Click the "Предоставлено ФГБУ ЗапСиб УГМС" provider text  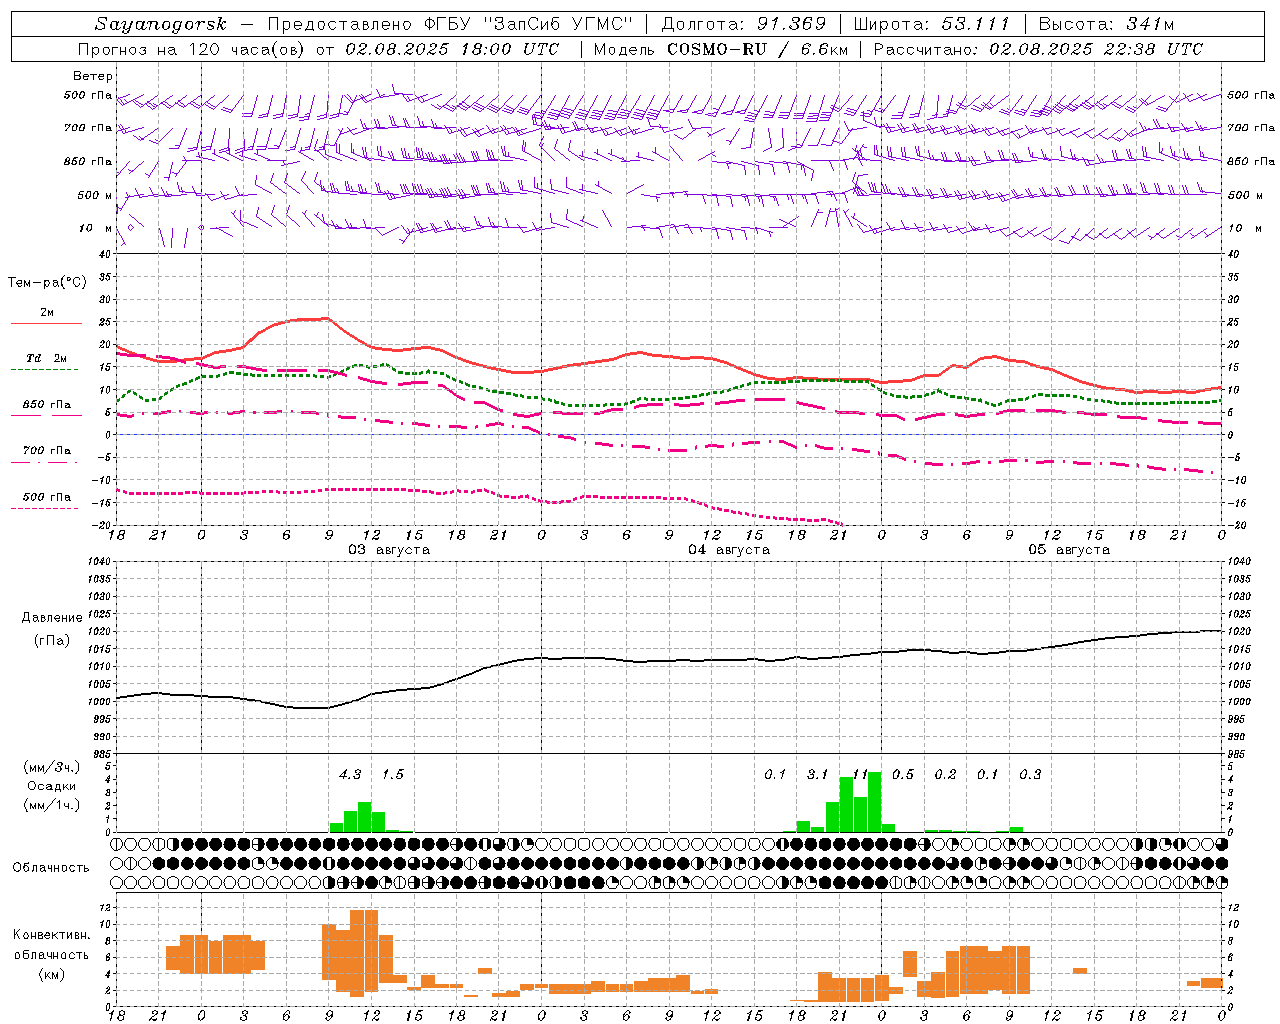tap(451, 24)
